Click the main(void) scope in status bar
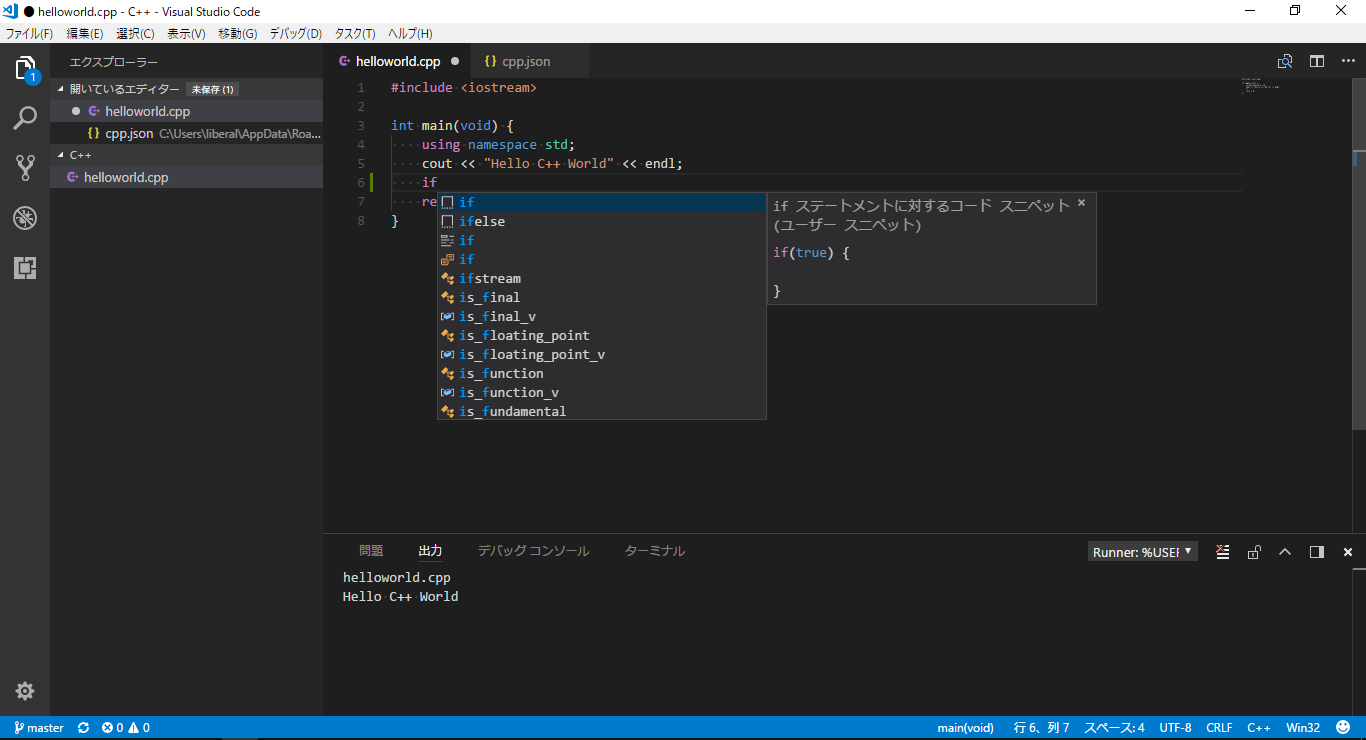Image resolution: width=1366 pixels, height=740 pixels. point(965,728)
